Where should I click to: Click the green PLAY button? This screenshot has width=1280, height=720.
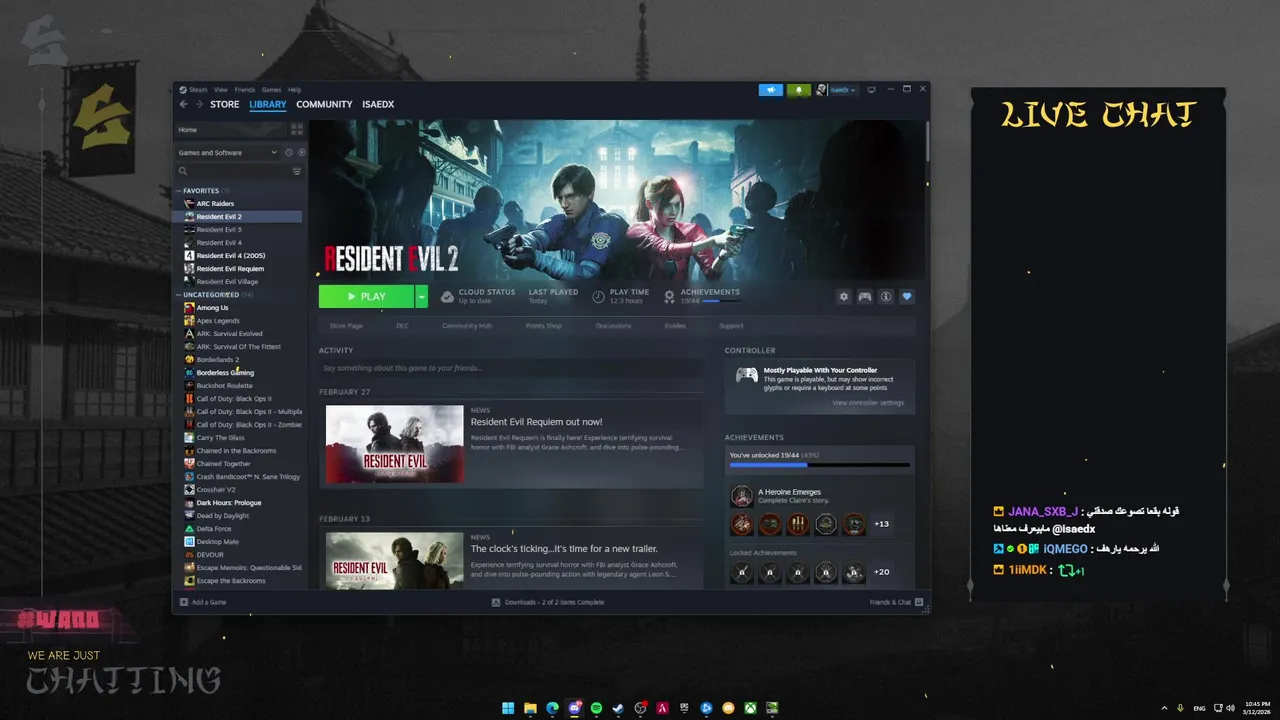366,296
